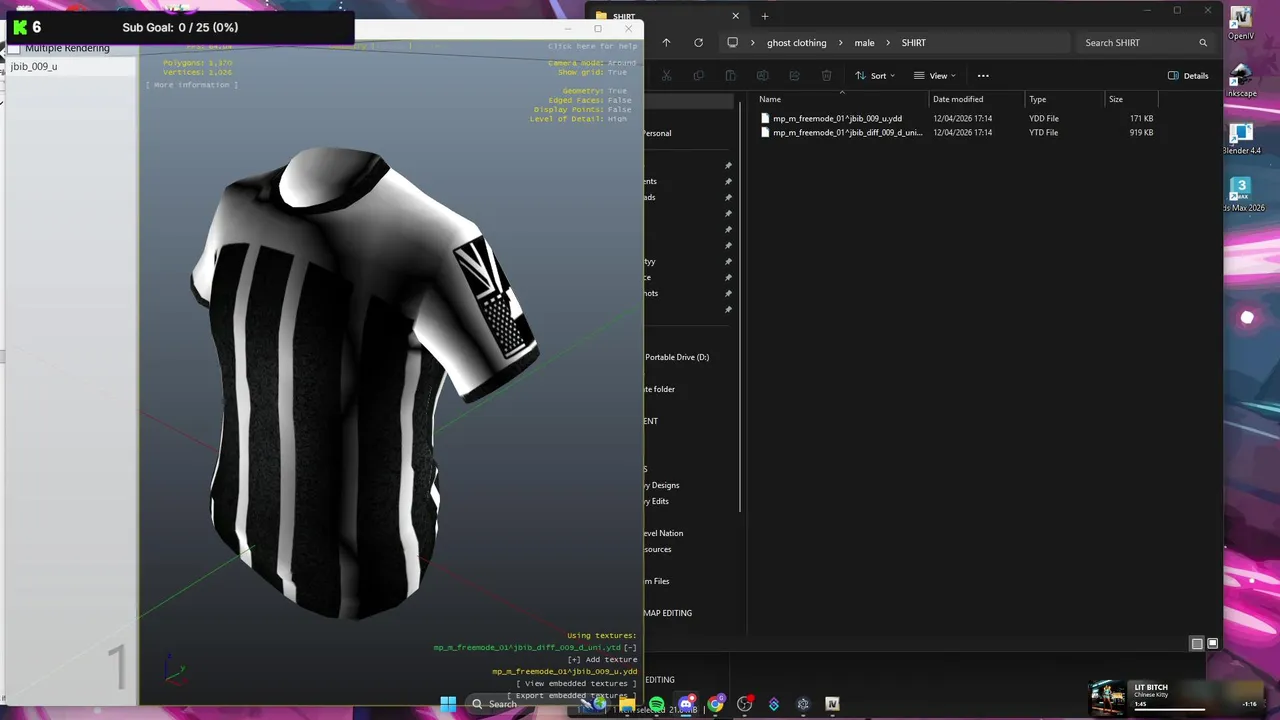Viewport: 1280px width, 720px height.
Task: Toggle the Details pane button
Action: pos(1188,76)
